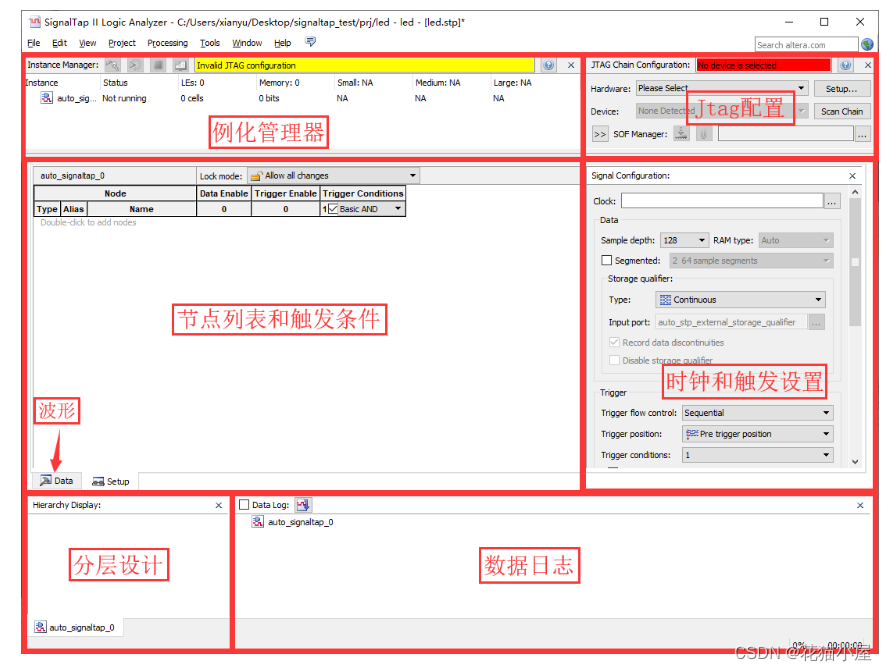Click the SOF Manager file path field
The width and height of the screenshot is (887, 671).
coord(786,134)
